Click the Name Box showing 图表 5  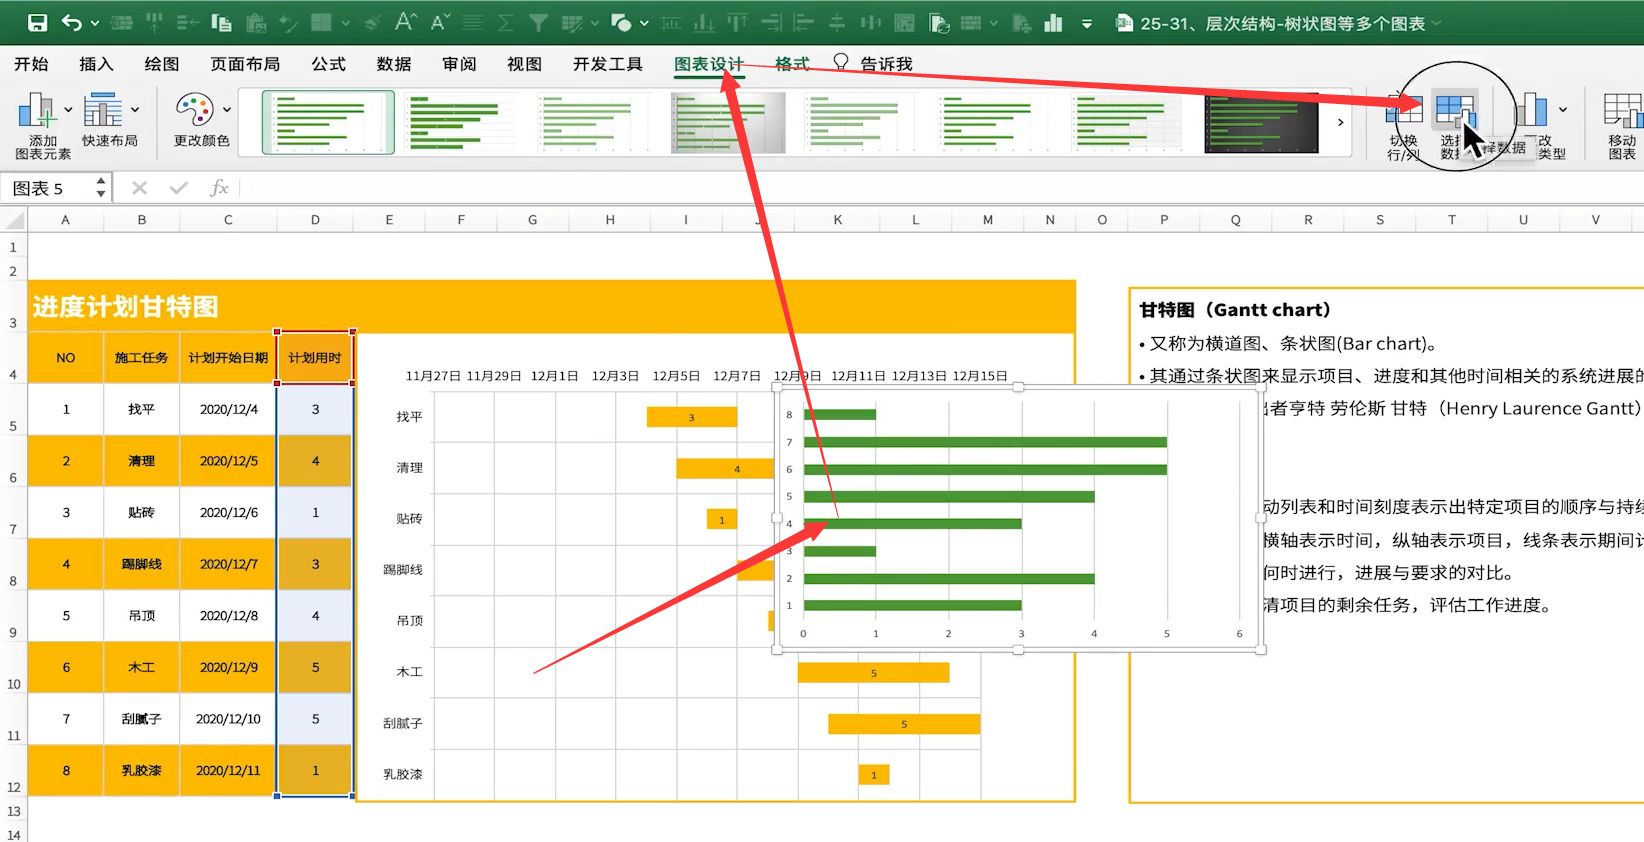(x=50, y=188)
